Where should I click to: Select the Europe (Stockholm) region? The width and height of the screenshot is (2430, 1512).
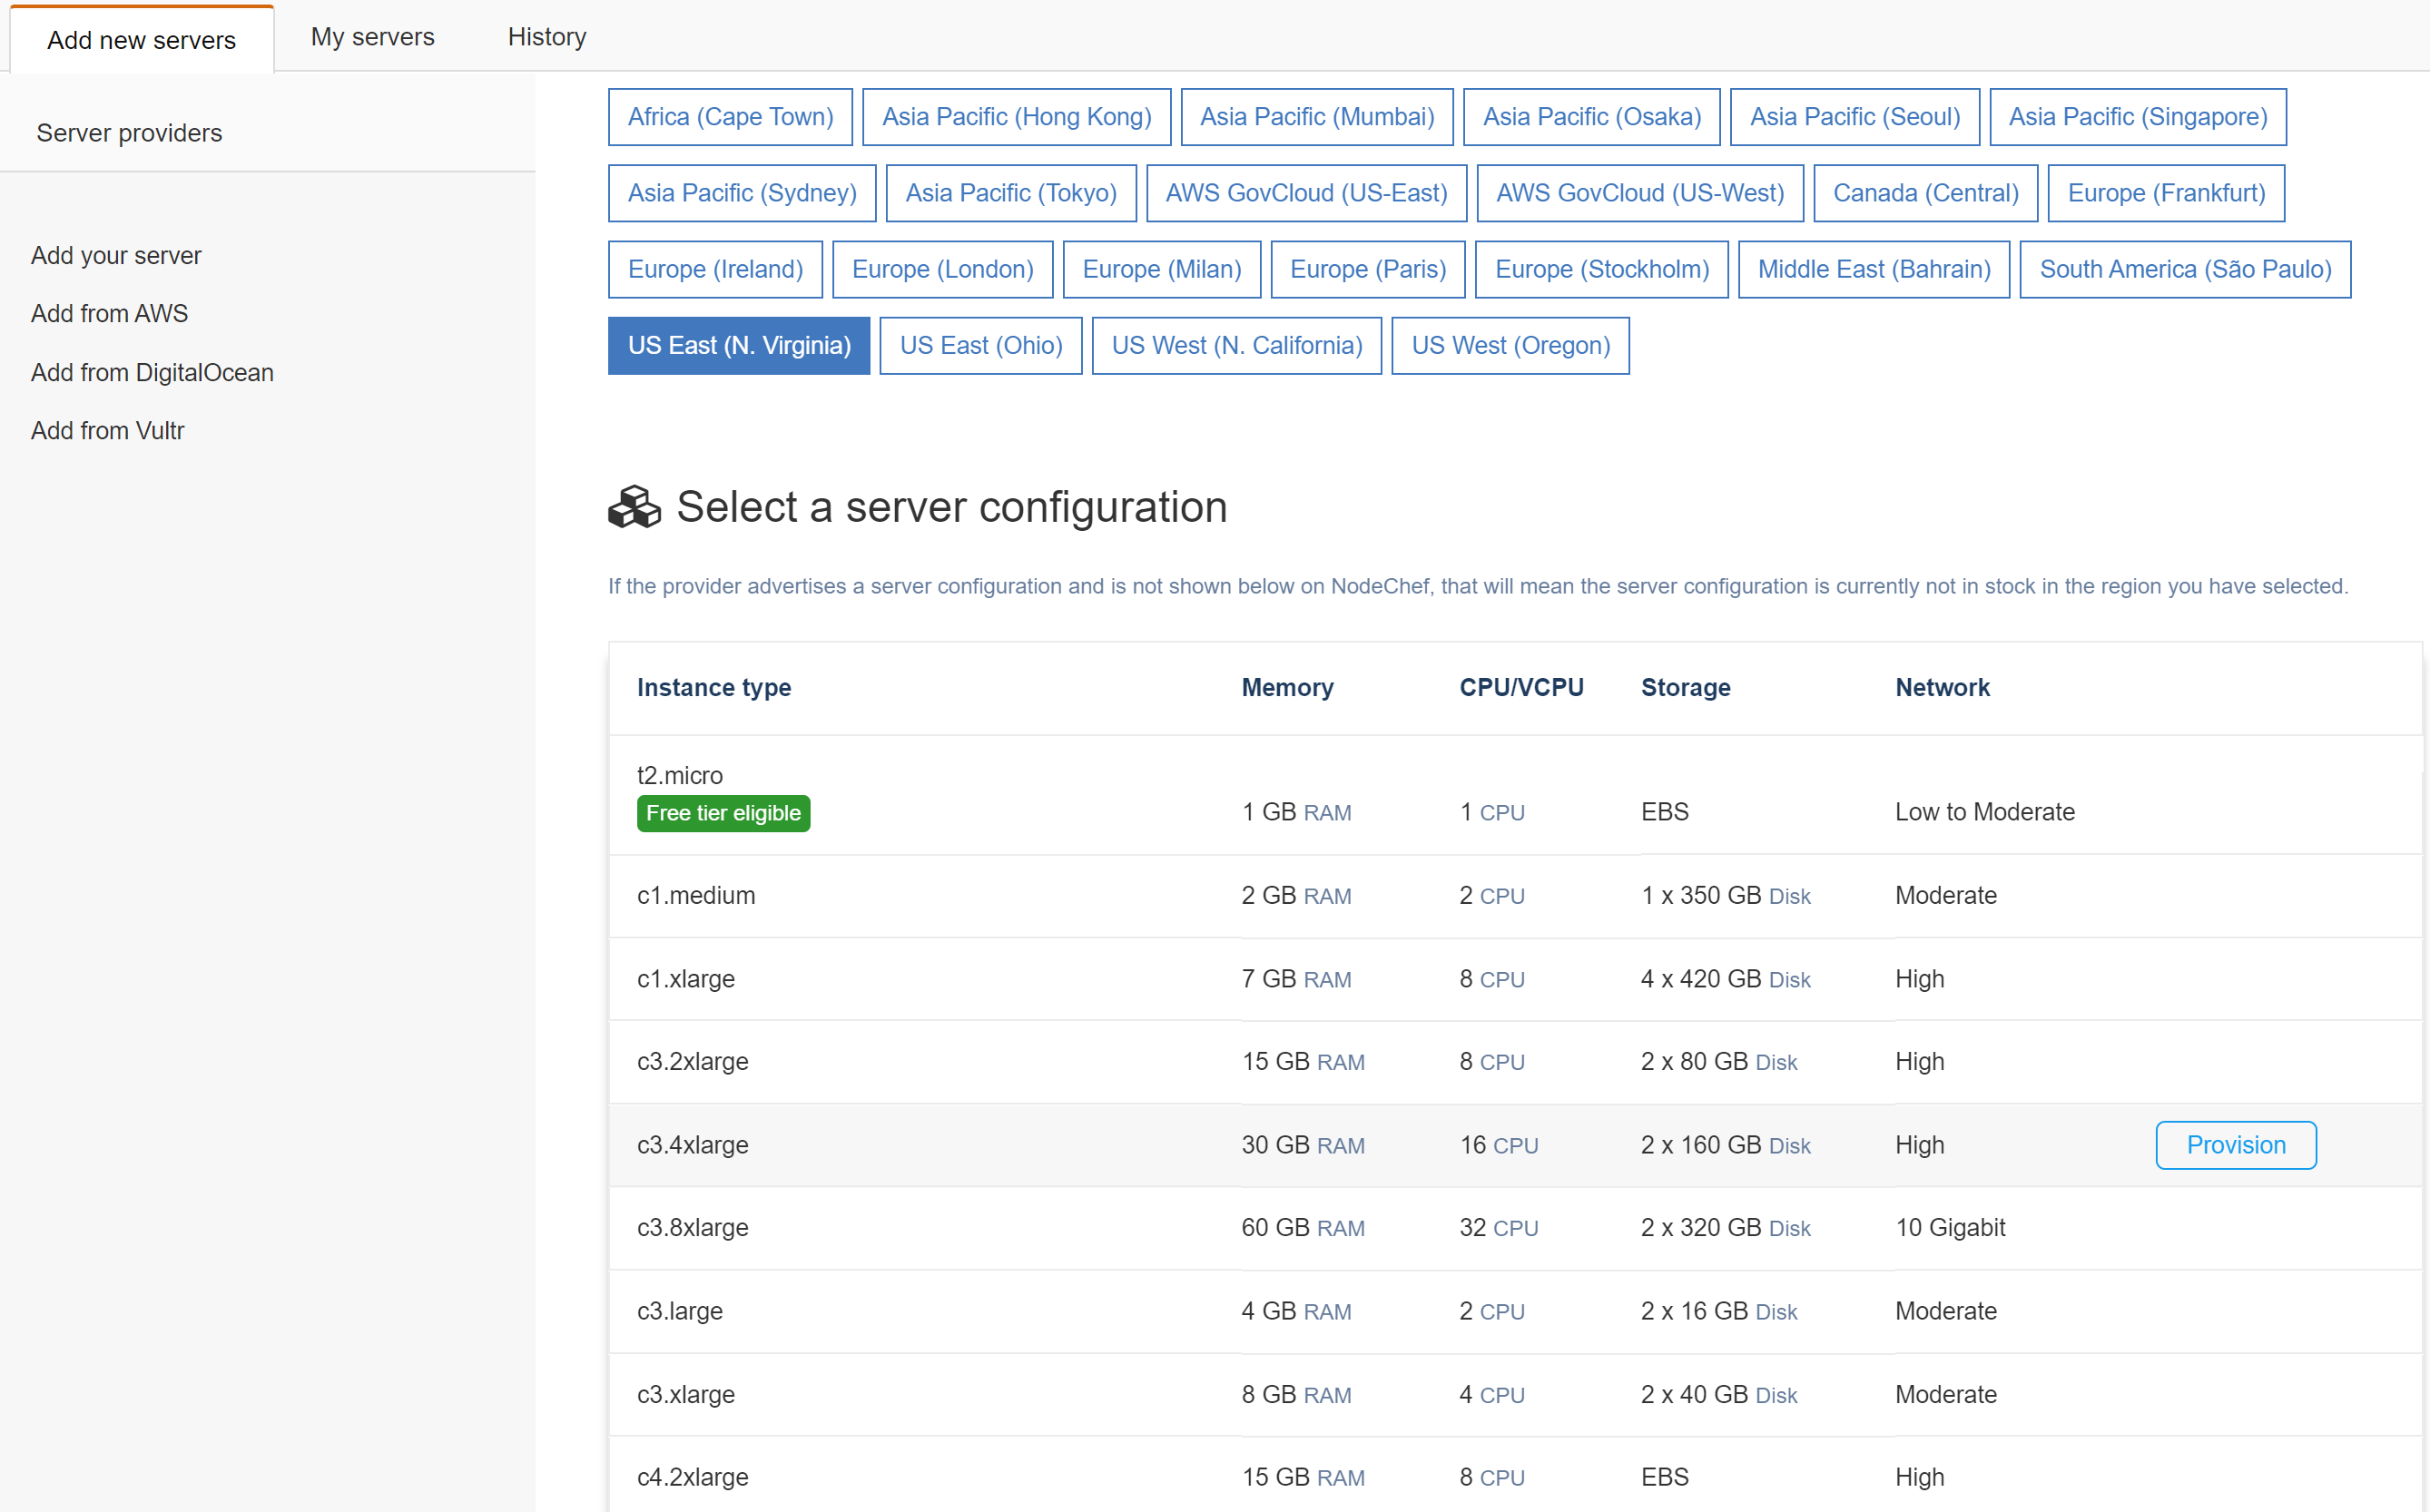[1601, 269]
